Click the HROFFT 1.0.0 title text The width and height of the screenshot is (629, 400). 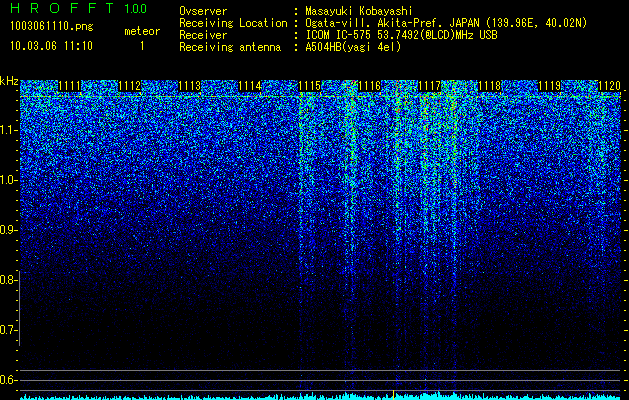(79, 8)
